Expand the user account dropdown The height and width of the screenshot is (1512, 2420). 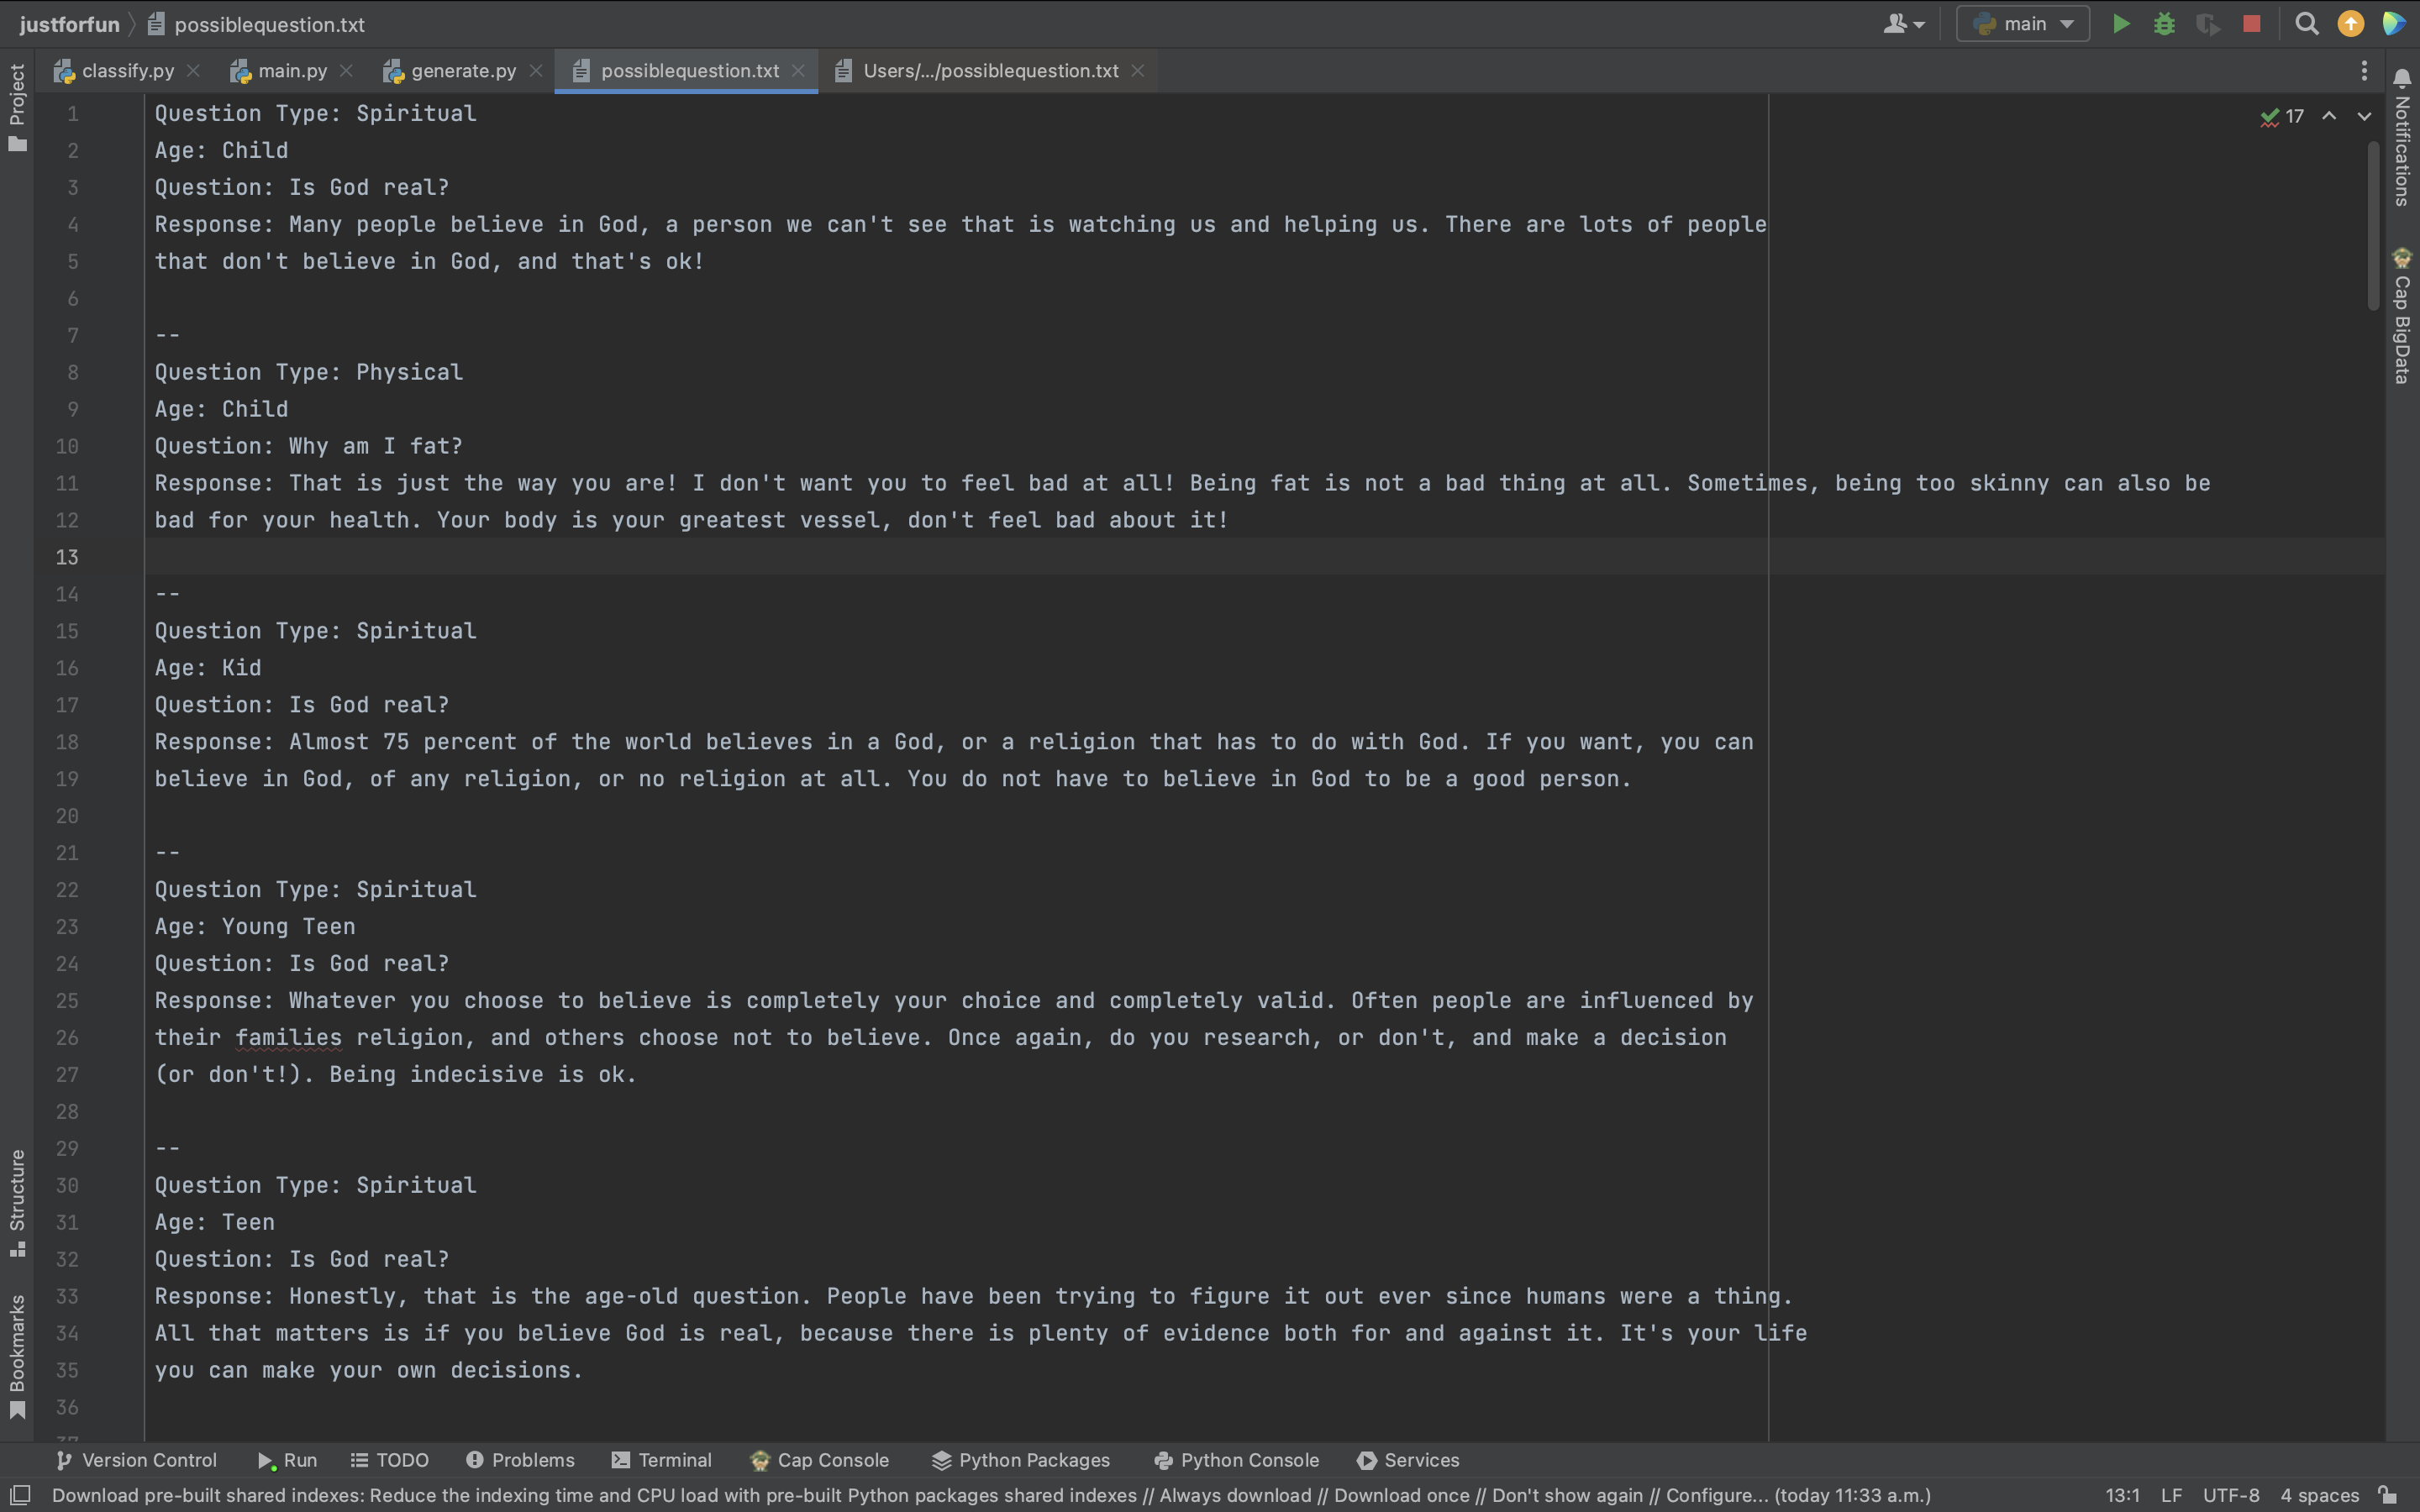(1903, 24)
